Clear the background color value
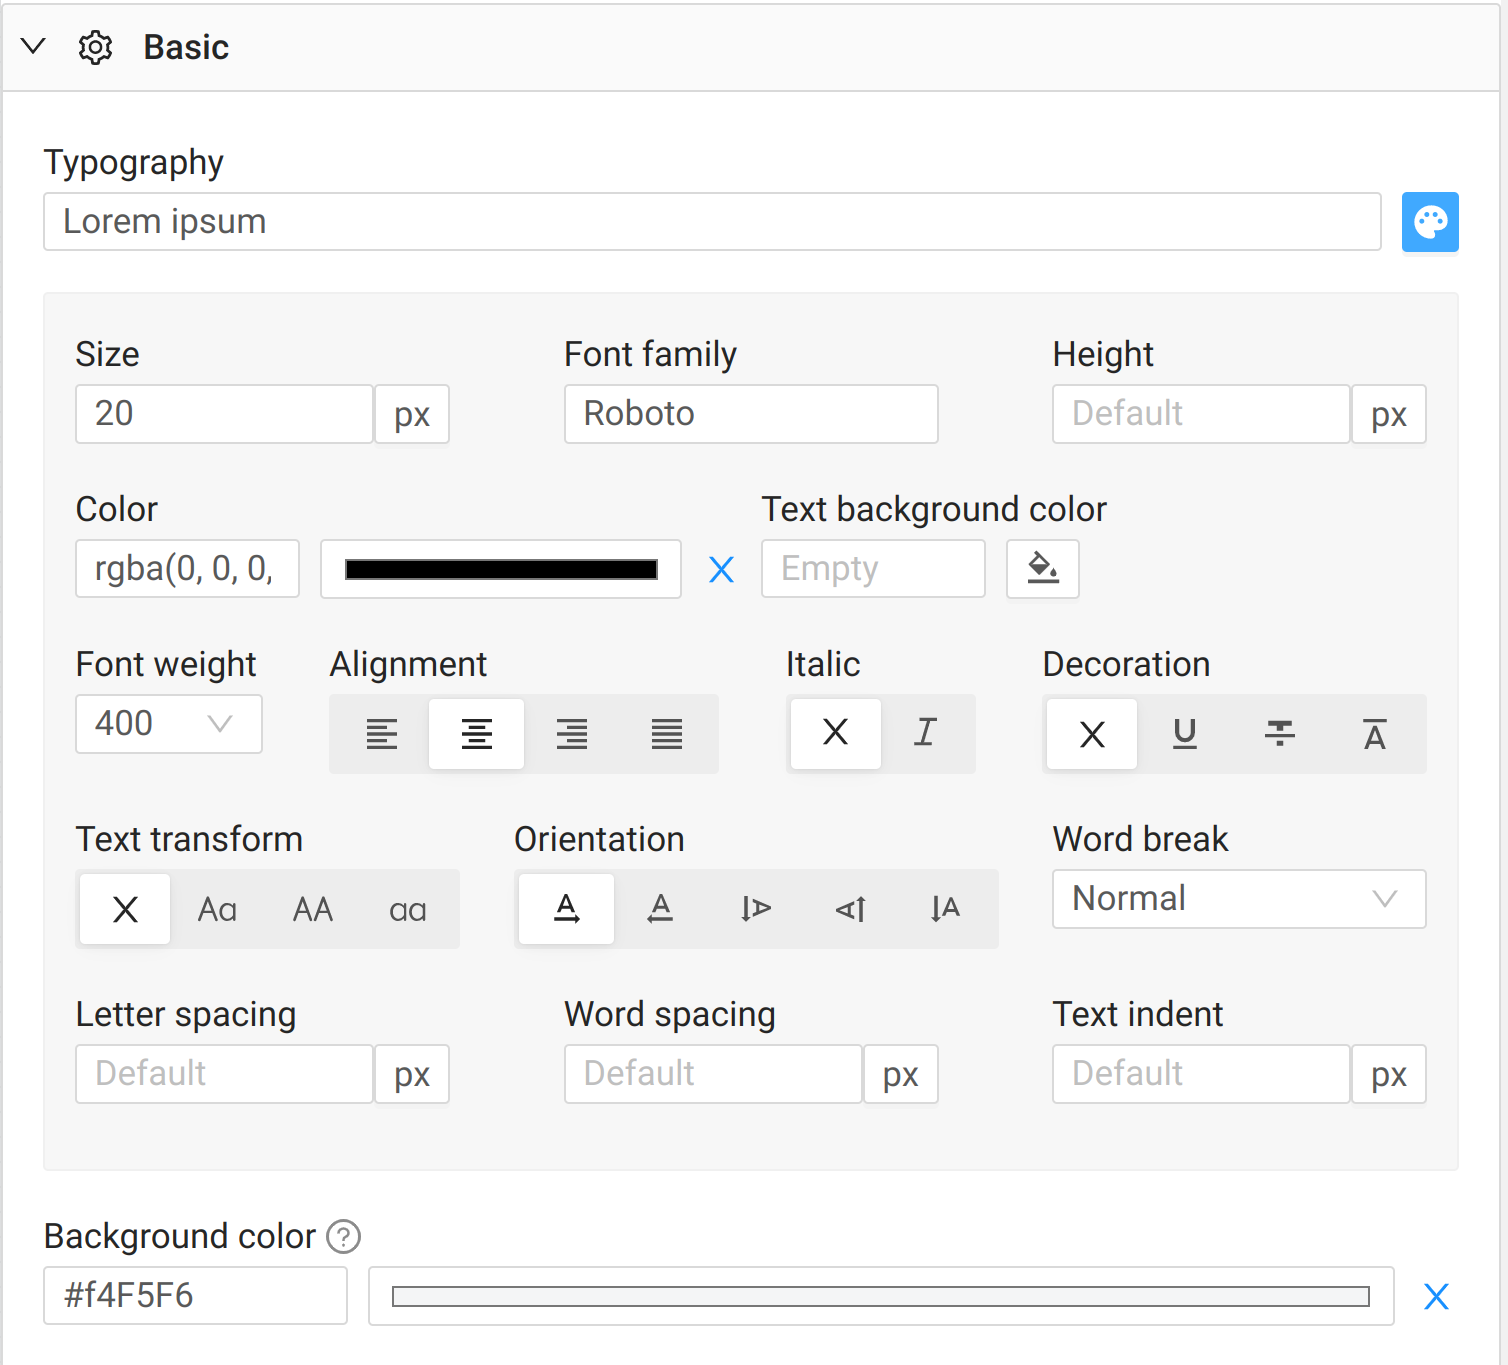The image size is (1508, 1365). [x=1436, y=1297]
